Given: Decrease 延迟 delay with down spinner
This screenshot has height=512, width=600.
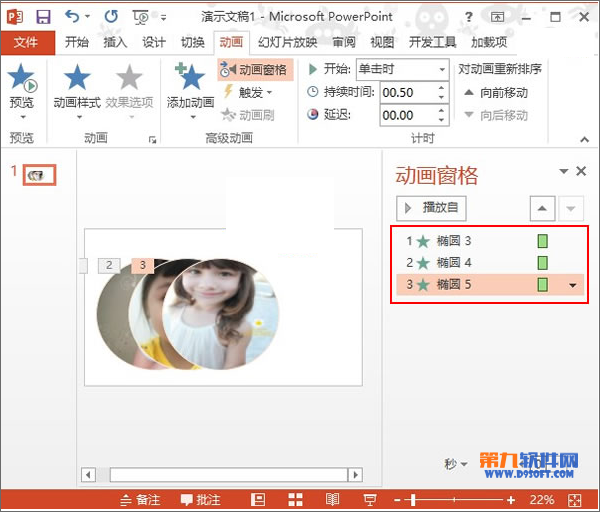Looking at the screenshot, I should click(x=442, y=120).
